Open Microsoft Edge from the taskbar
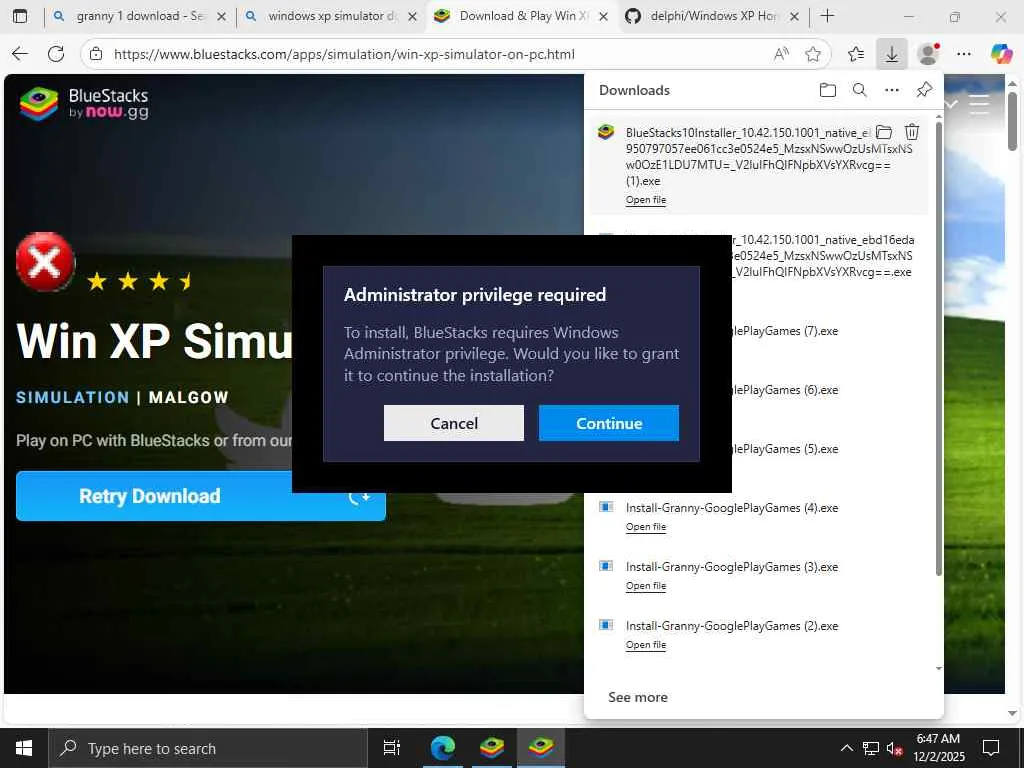This screenshot has width=1024, height=768. pyautogui.click(x=442, y=748)
